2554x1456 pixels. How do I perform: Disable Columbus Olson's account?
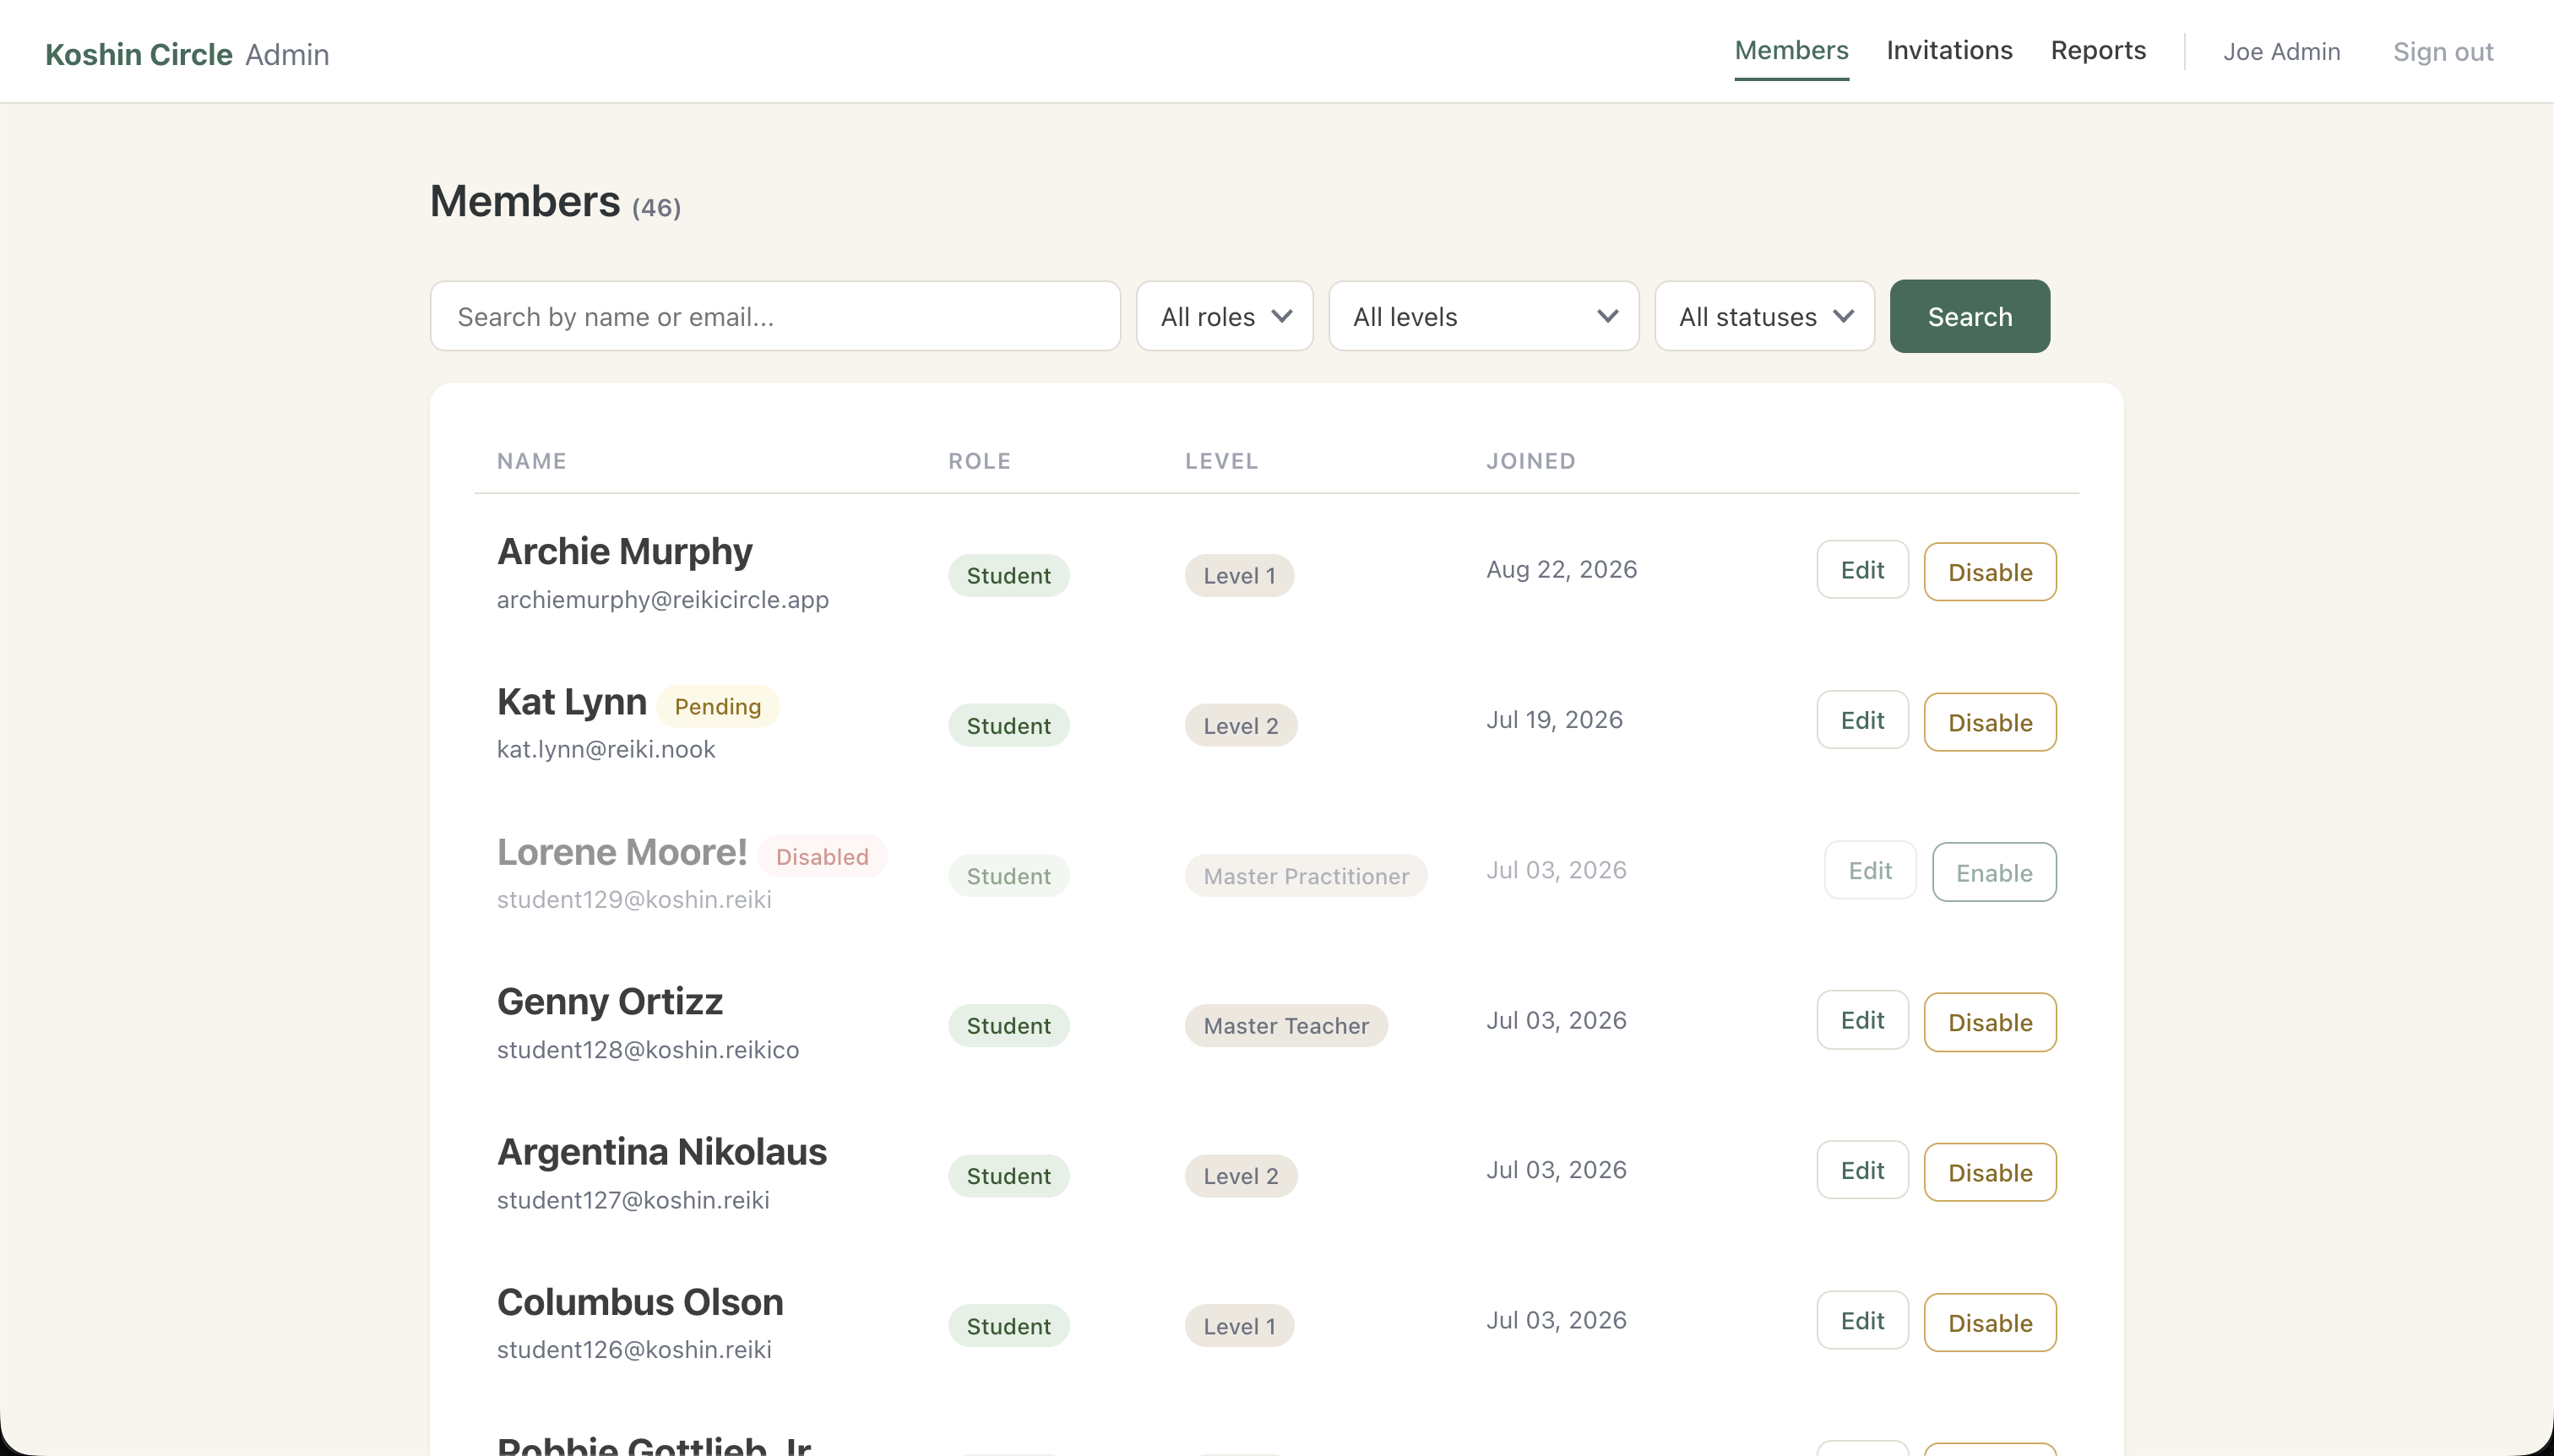pyautogui.click(x=1990, y=1322)
